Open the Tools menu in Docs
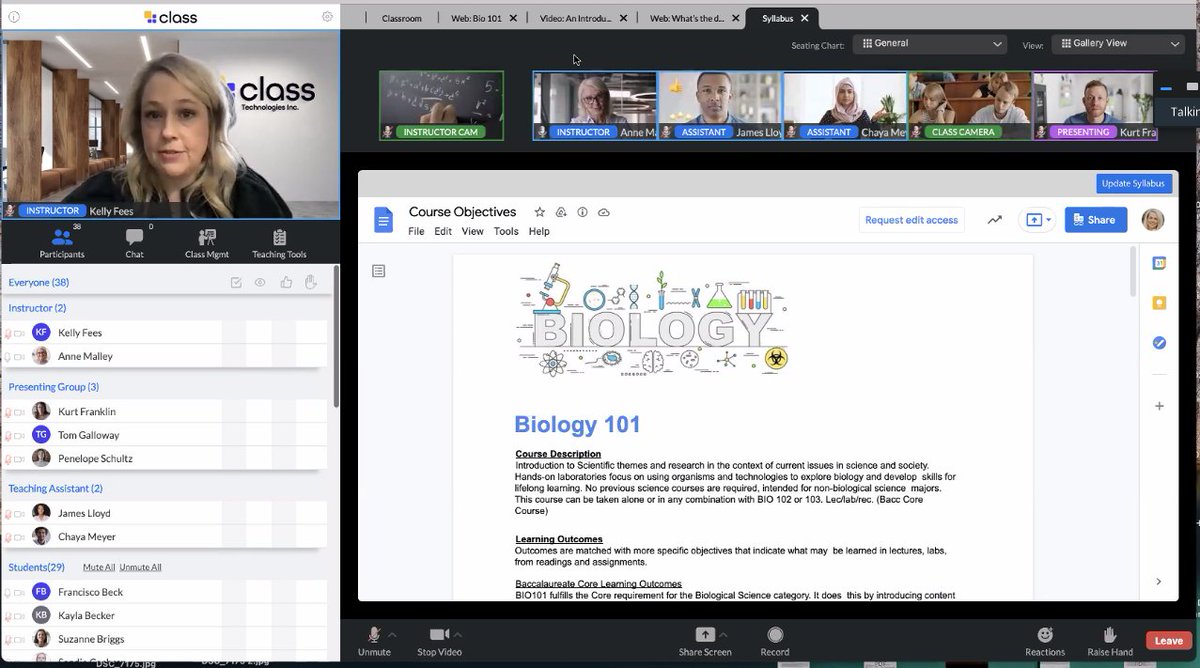 click(x=506, y=231)
